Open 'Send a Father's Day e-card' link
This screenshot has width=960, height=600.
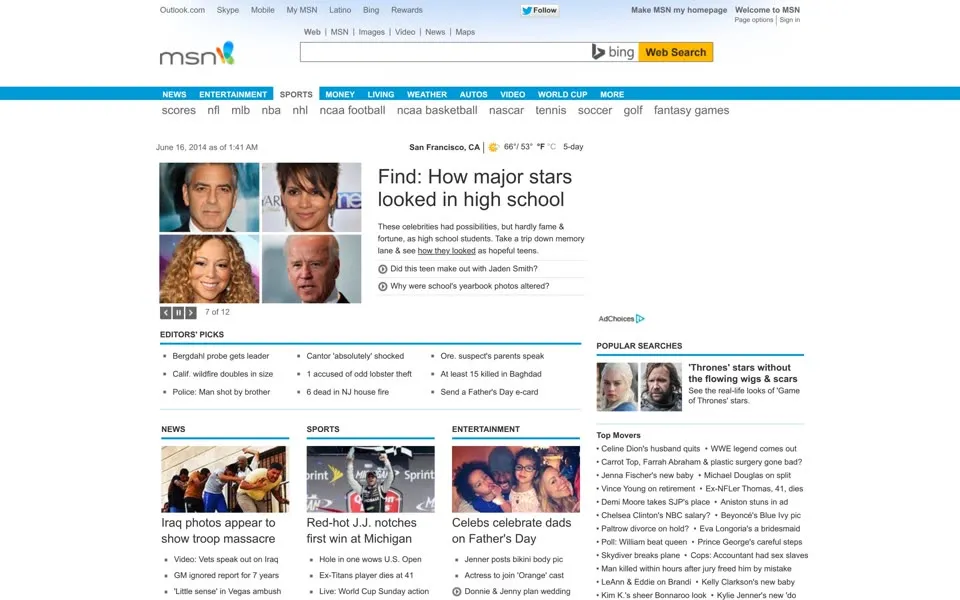pyautogui.click(x=489, y=392)
